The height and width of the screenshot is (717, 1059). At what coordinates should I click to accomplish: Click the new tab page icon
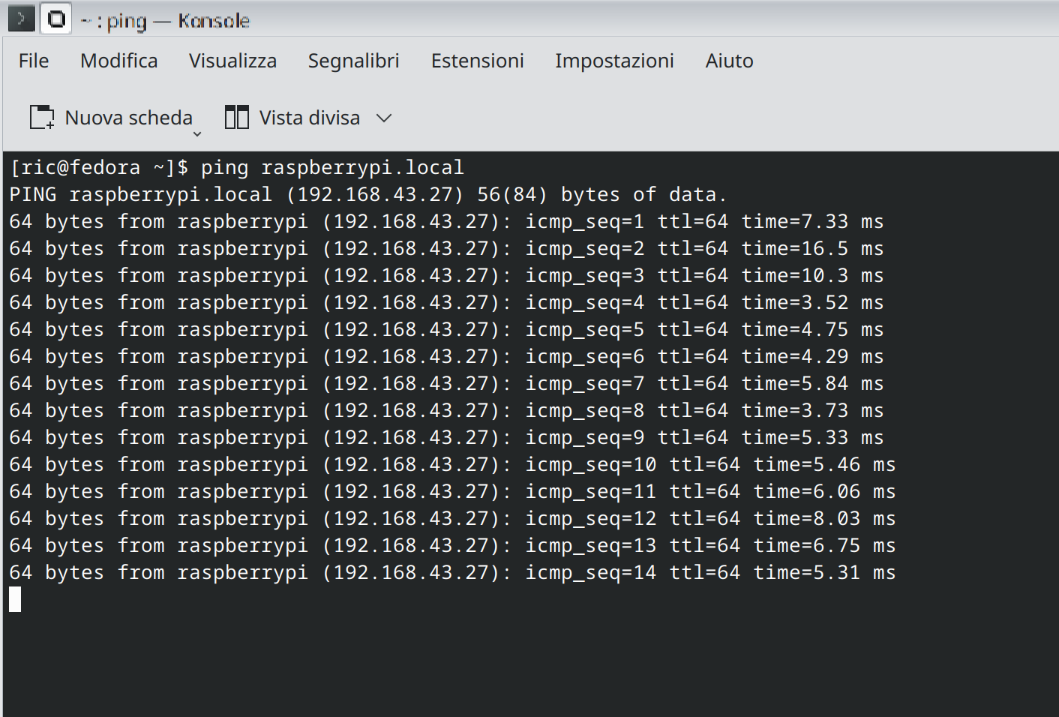tap(42, 118)
